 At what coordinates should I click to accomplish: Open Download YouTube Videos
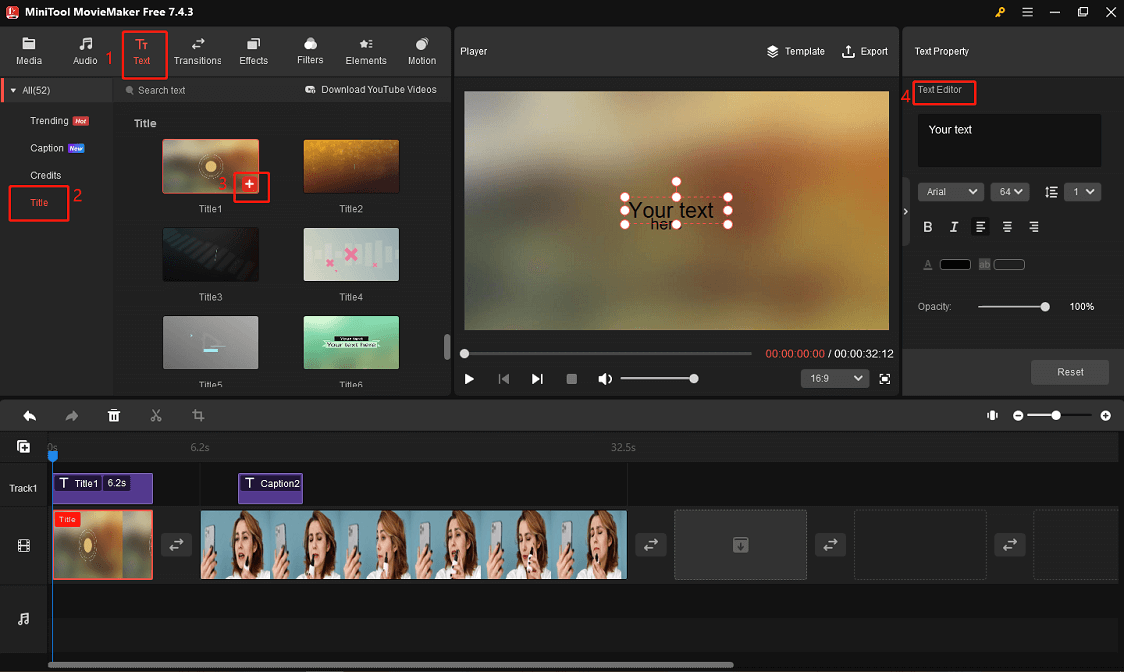click(371, 90)
